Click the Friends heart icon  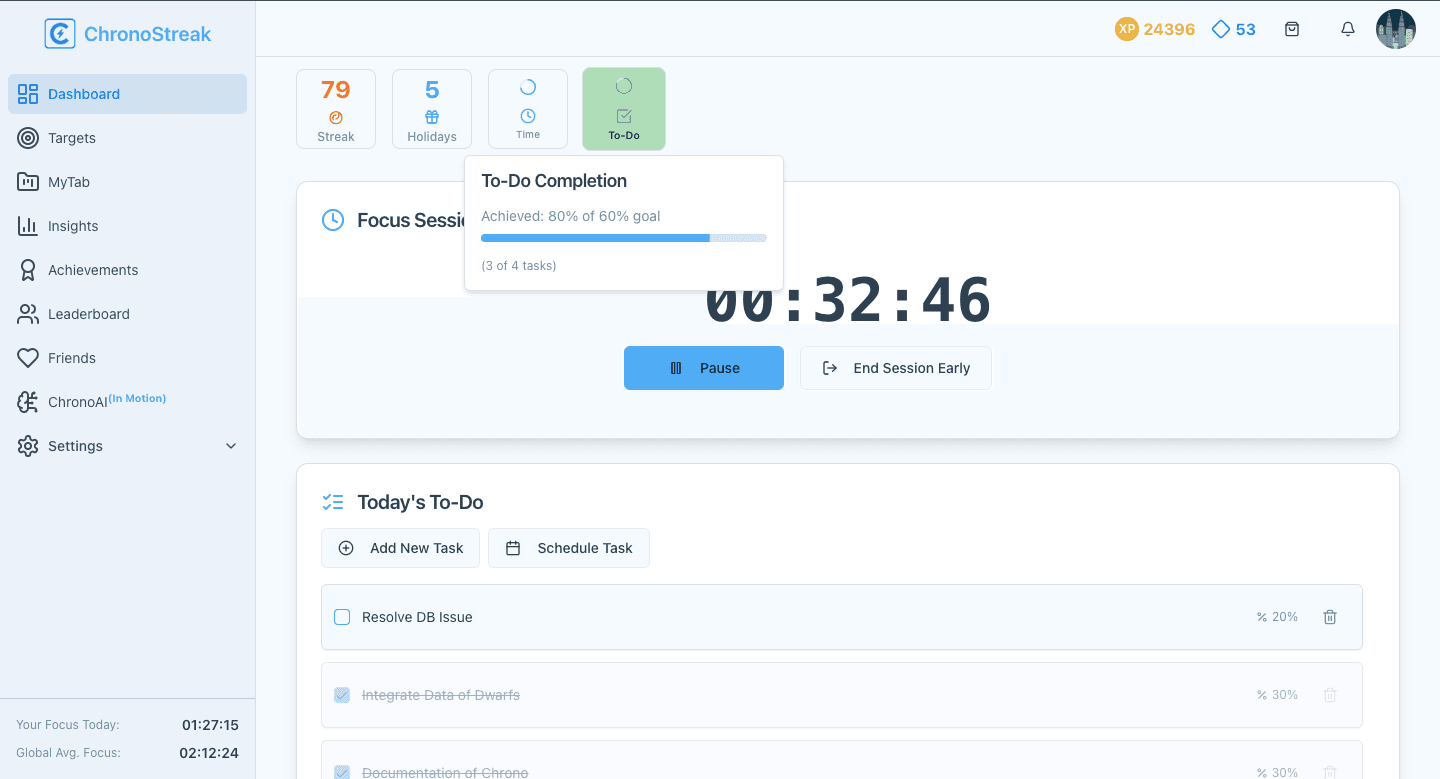[x=28, y=358]
